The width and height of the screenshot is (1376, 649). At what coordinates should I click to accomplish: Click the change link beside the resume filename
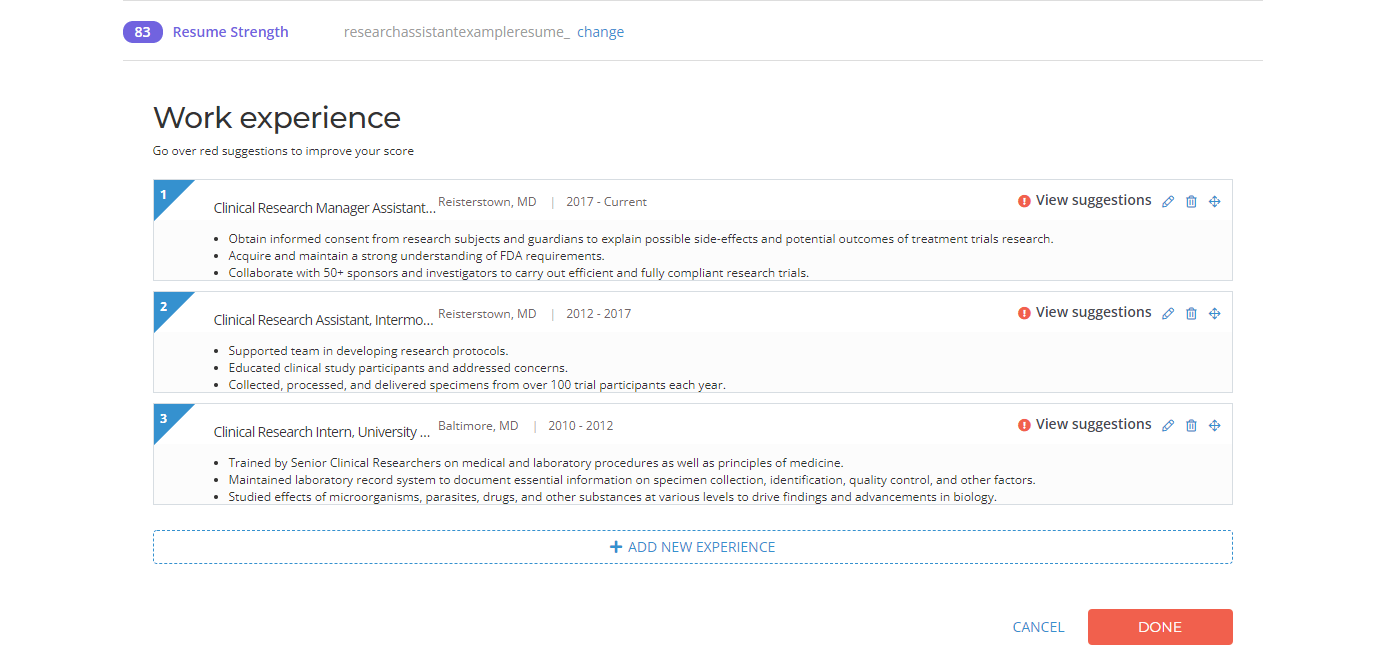coord(600,32)
